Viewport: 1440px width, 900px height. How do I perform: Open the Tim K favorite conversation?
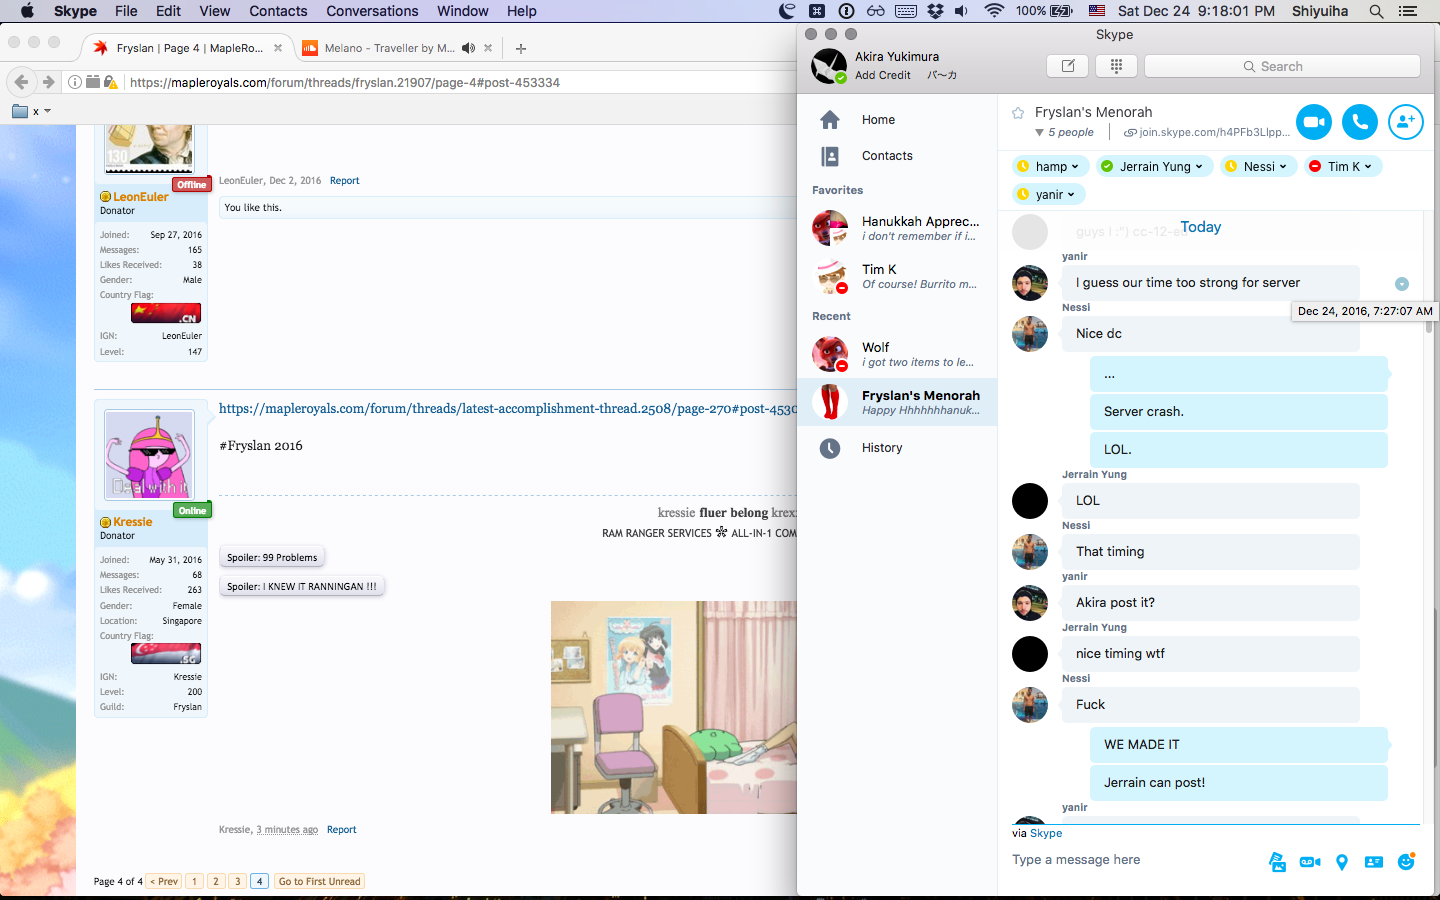(897, 276)
